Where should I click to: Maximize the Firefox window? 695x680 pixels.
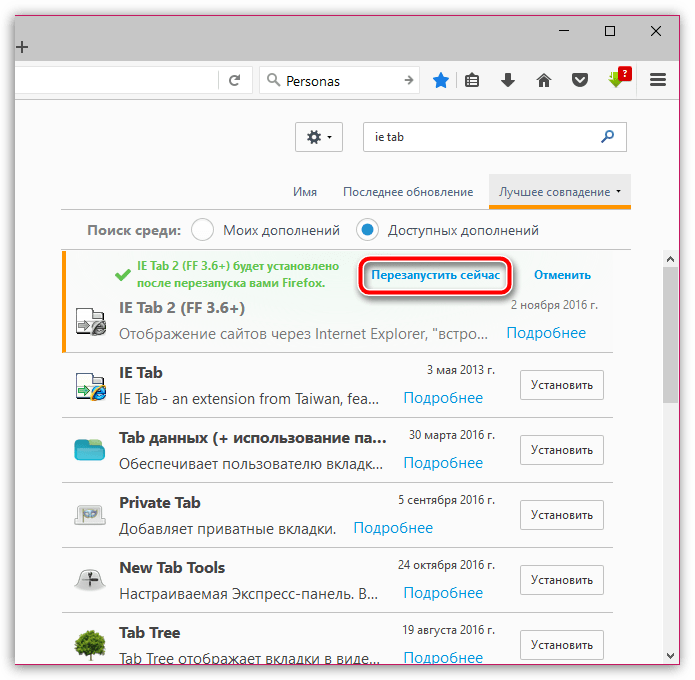click(610, 31)
